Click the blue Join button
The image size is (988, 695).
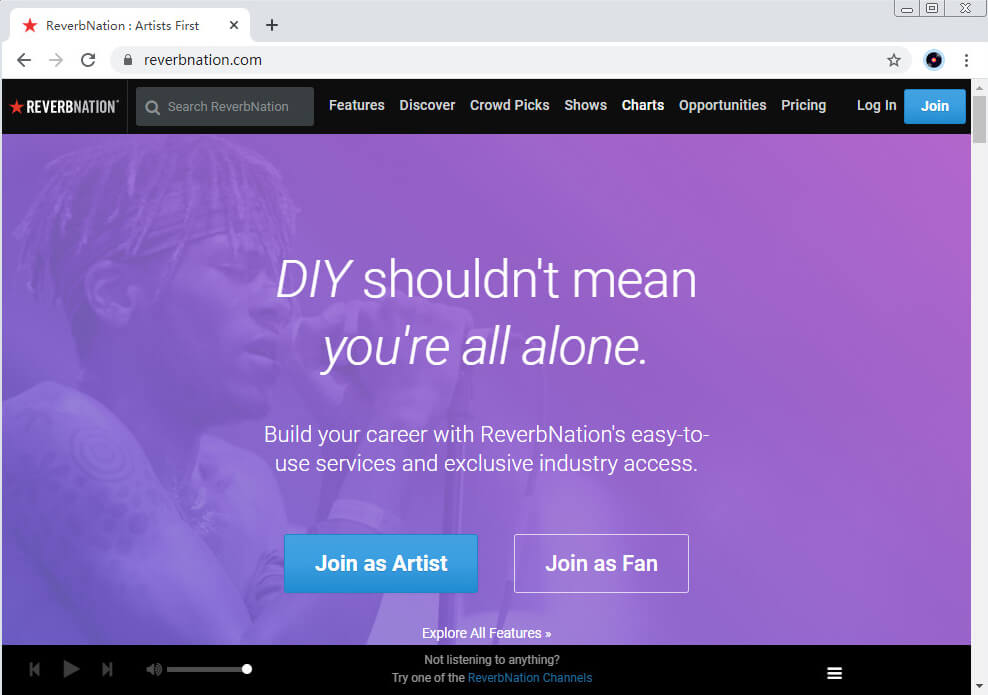[935, 106]
